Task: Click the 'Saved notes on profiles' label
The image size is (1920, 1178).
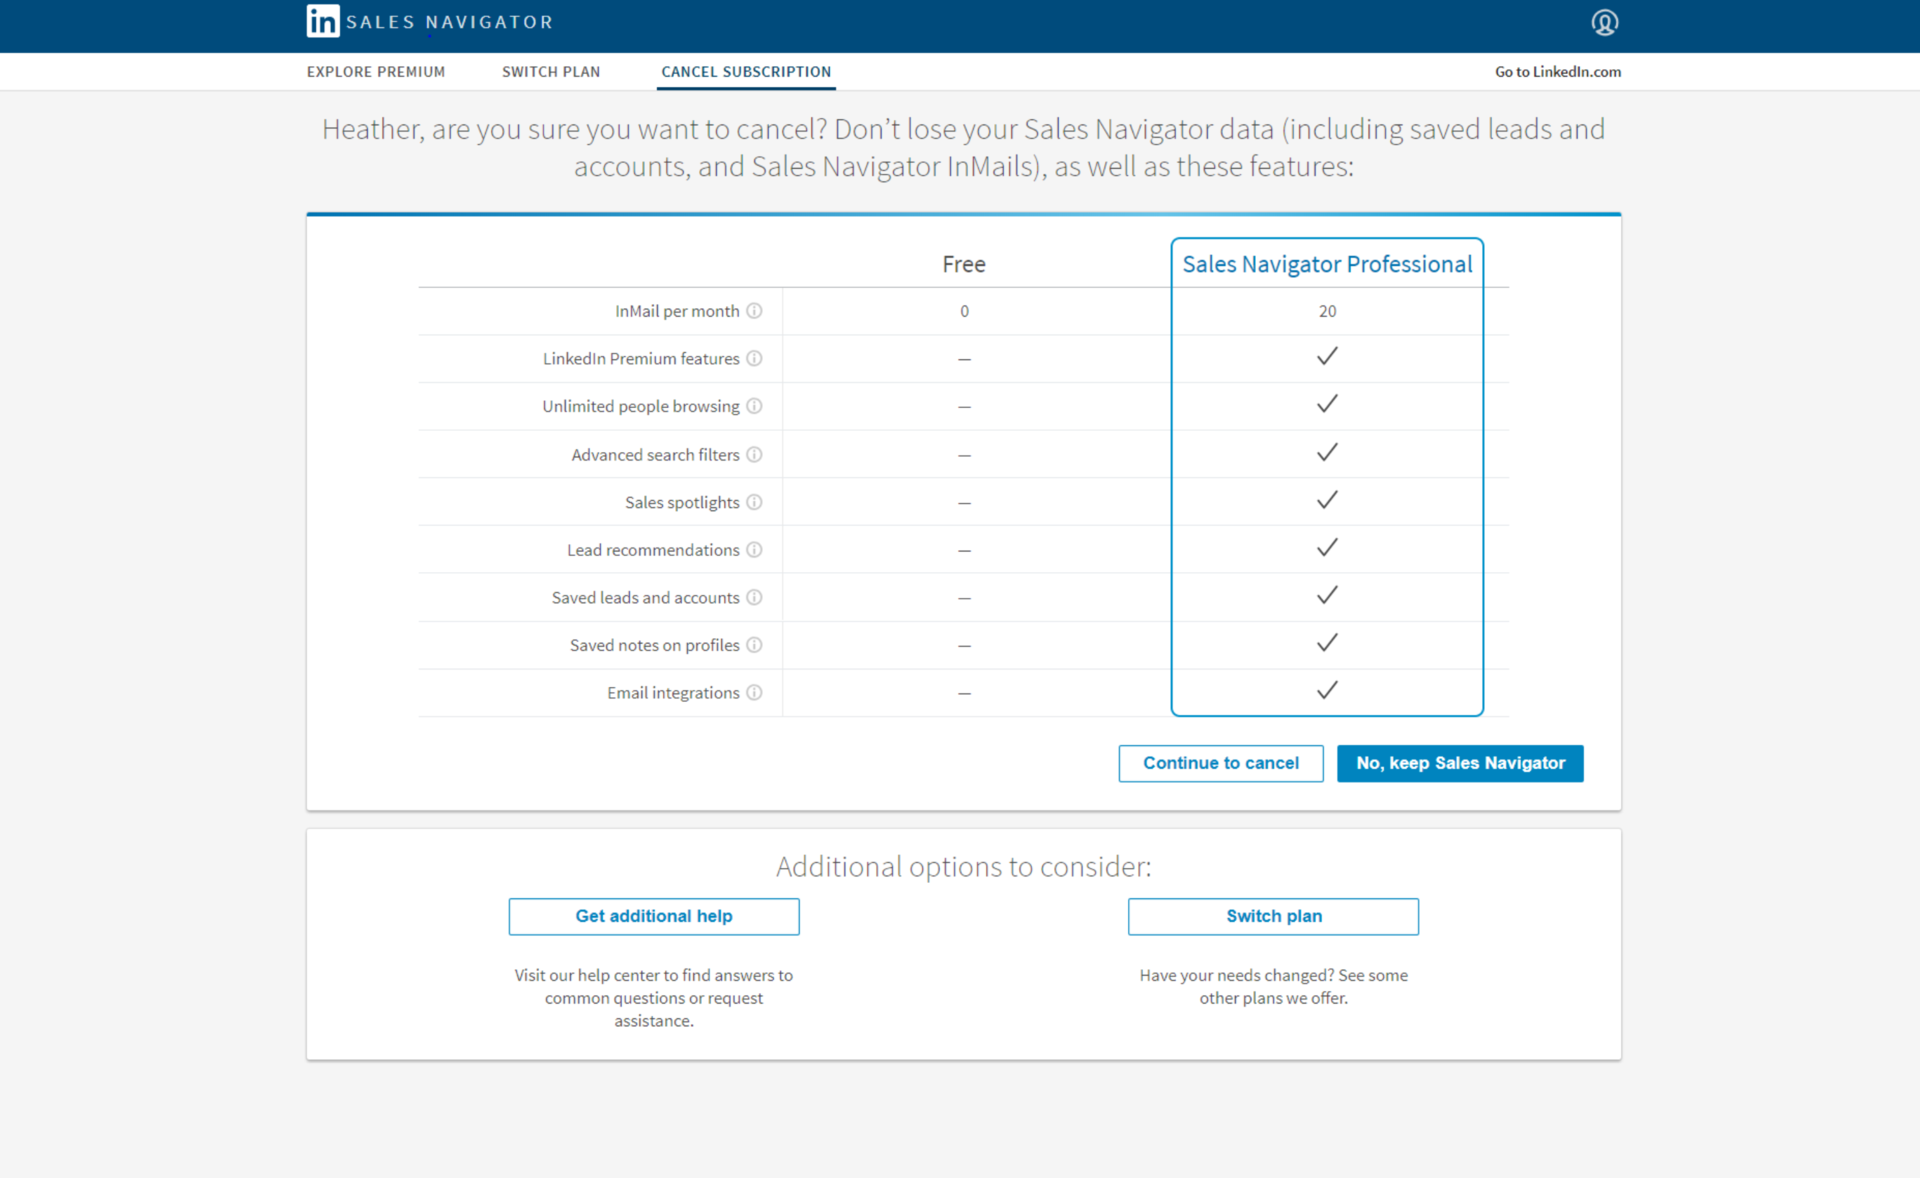Action: 654,645
